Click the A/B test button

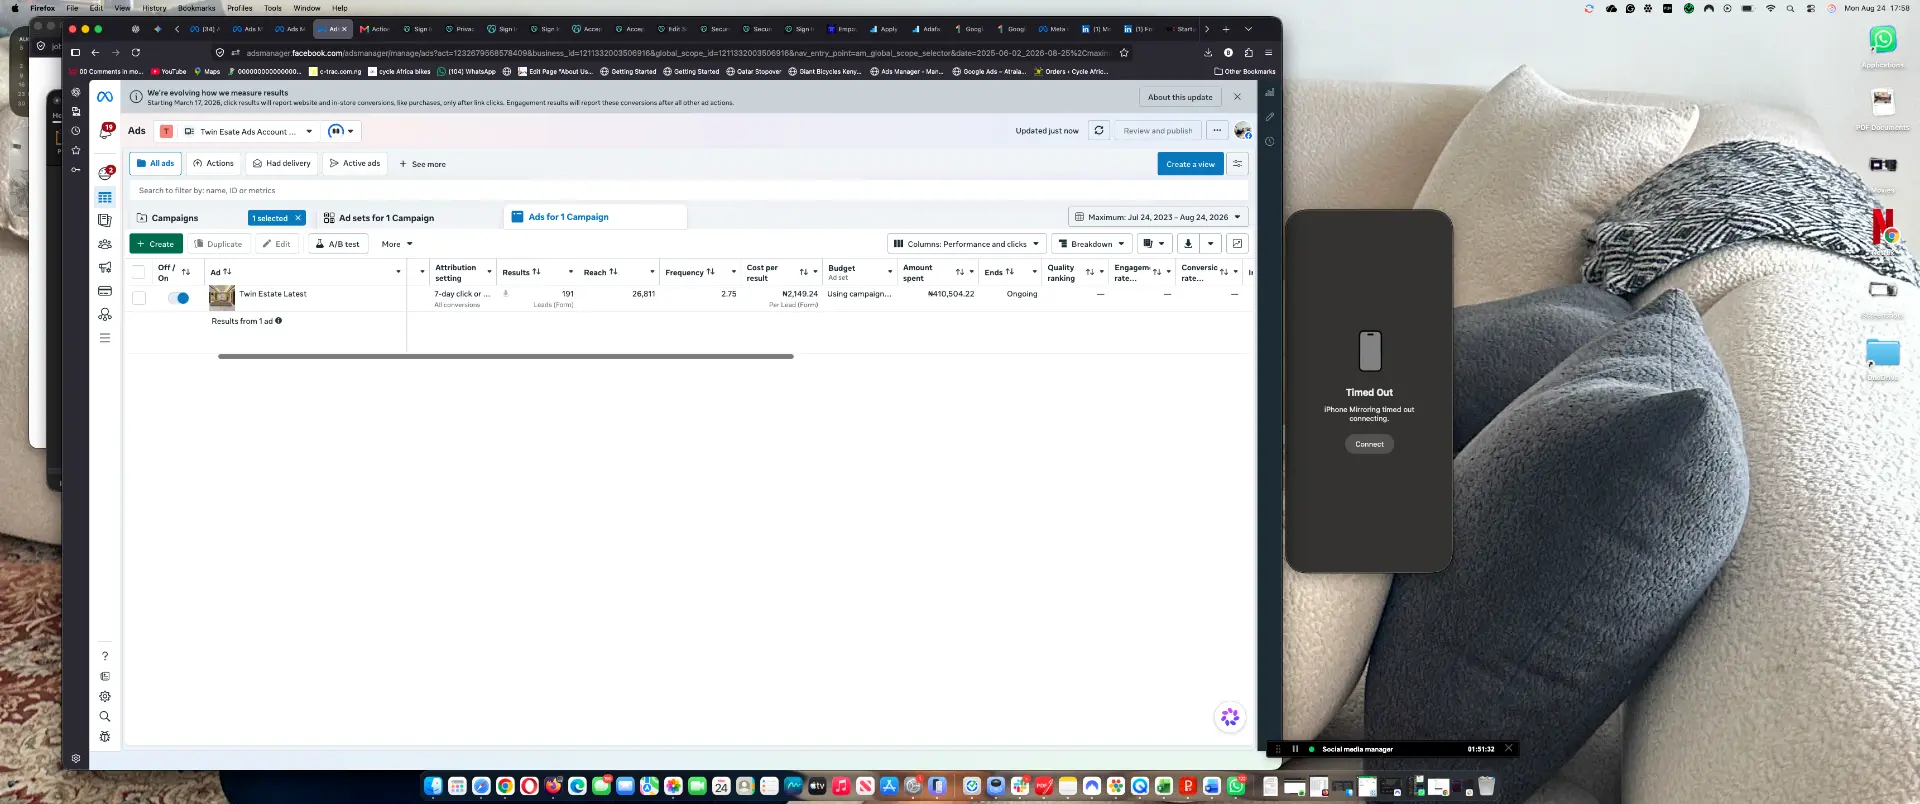tap(337, 244)
